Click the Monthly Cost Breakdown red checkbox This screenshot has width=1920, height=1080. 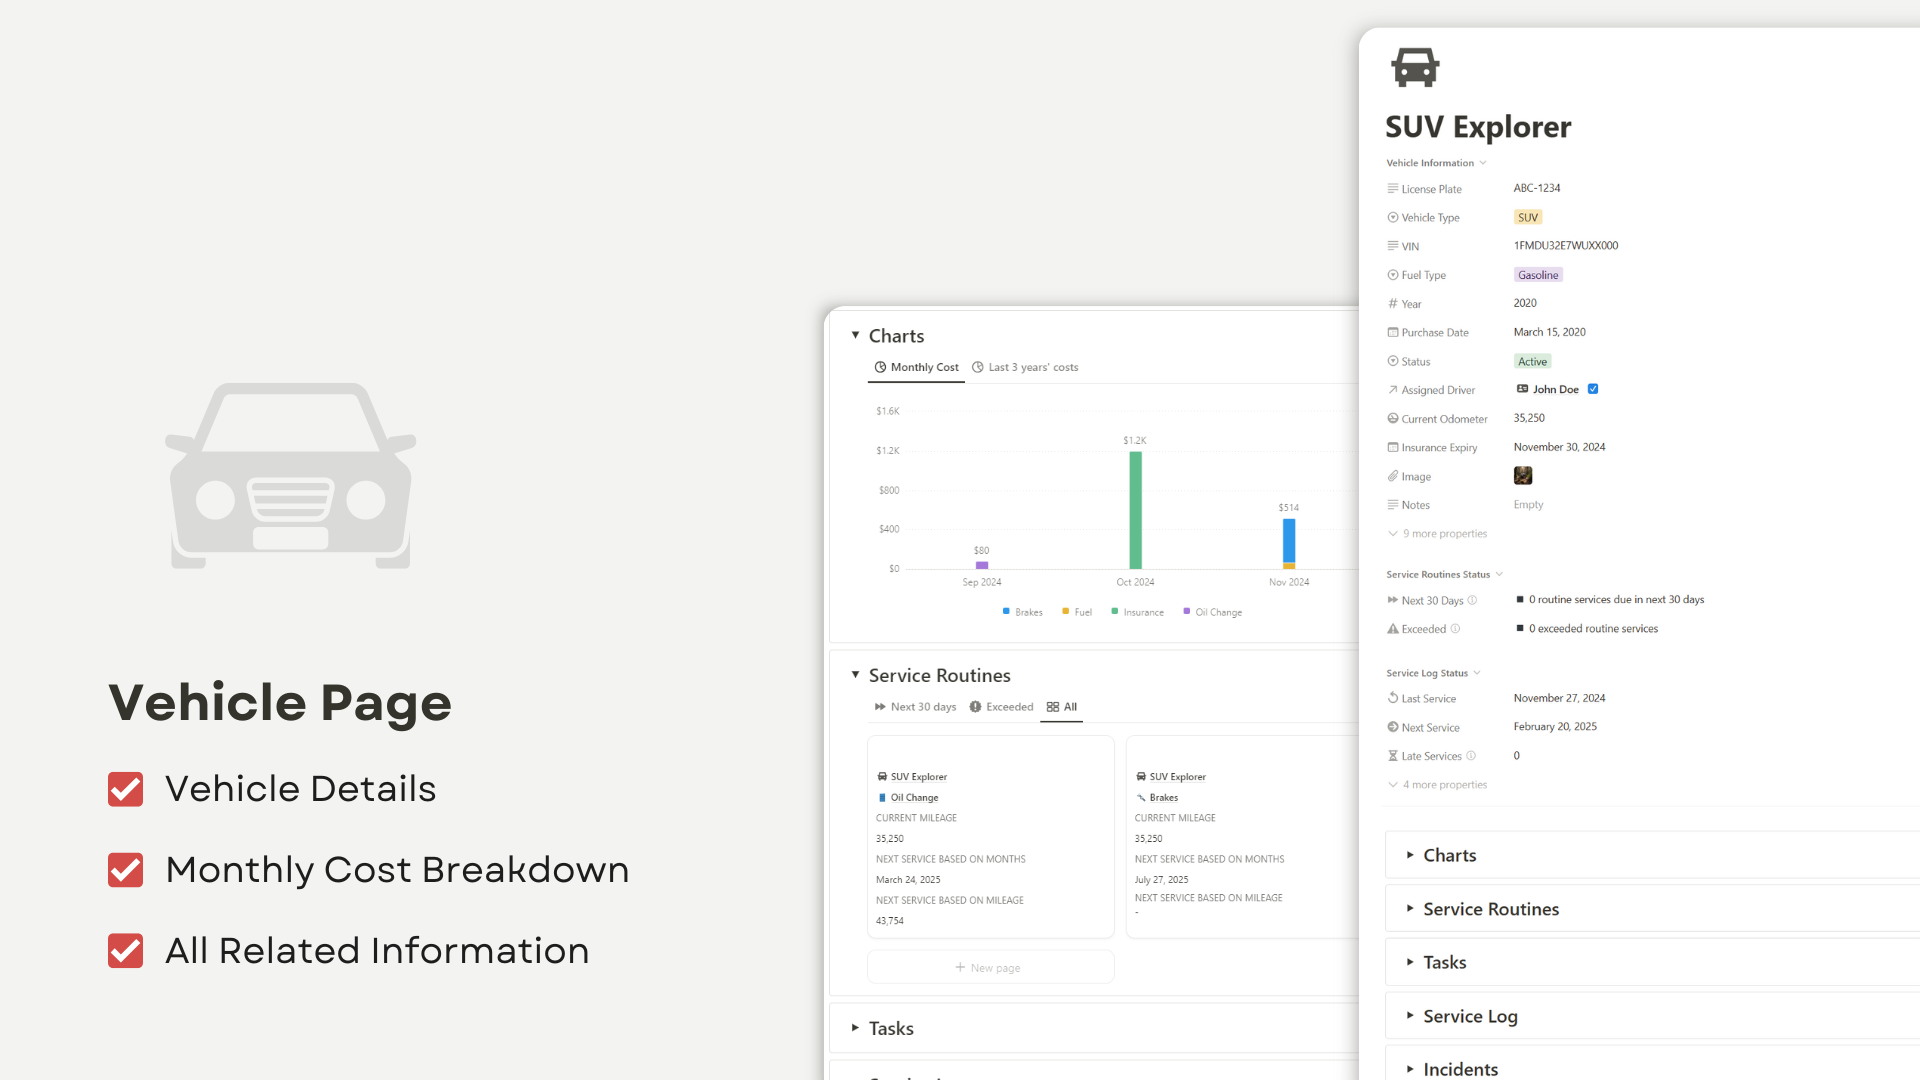click(125, 870)
